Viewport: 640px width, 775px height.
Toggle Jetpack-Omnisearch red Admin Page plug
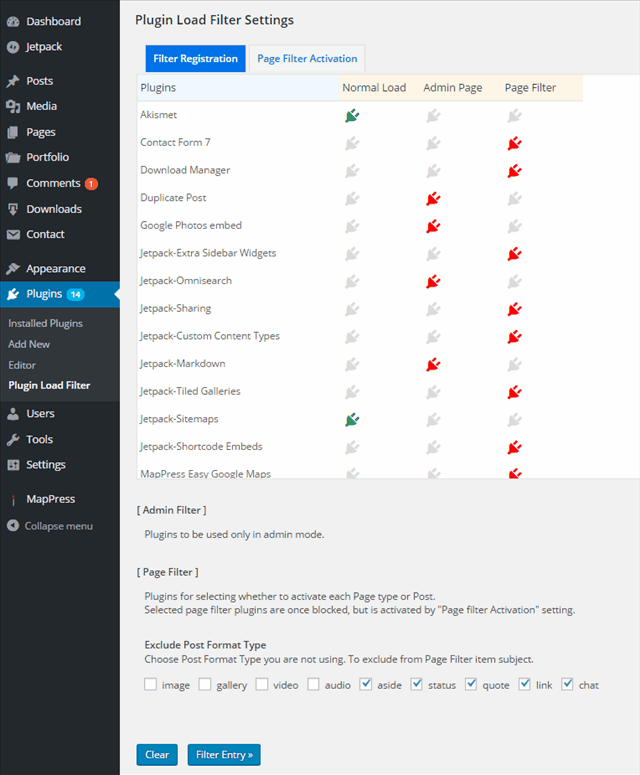(433, 282)
